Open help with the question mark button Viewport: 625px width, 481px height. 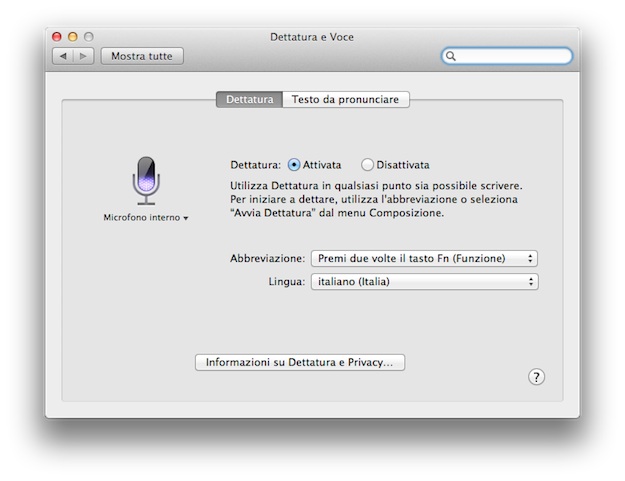pyautogui.click(x=537, y=377)
